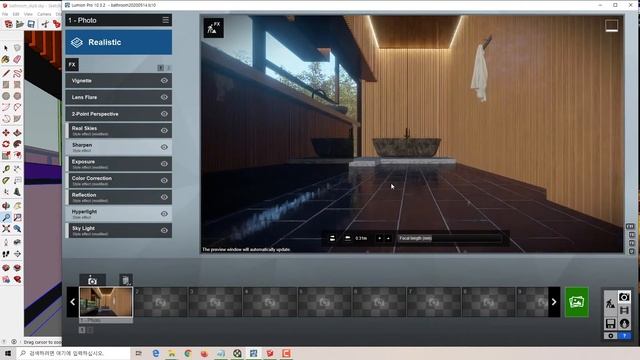Select SketchUp Paint Bucket tool

coord(6,60)
